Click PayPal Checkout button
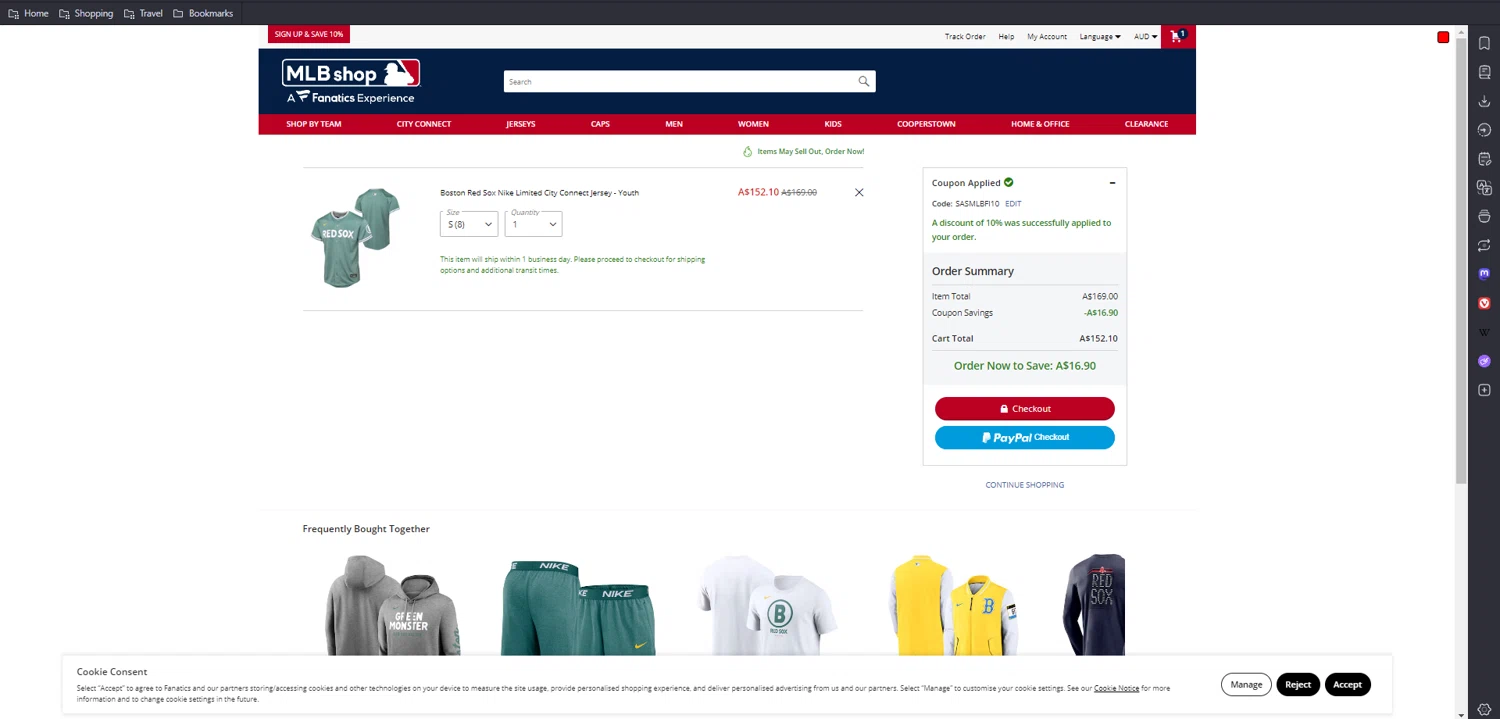 [1025, 437]
